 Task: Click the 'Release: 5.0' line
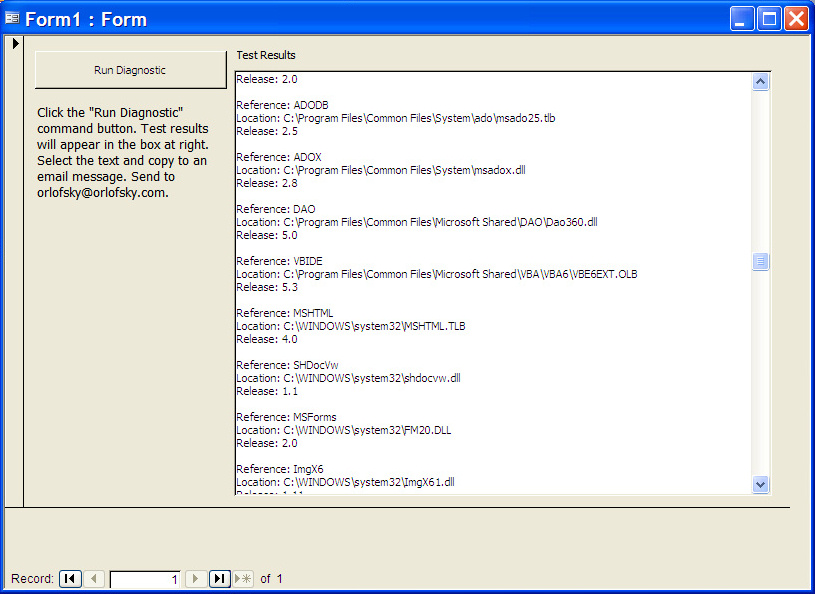[x=267, y=235]
